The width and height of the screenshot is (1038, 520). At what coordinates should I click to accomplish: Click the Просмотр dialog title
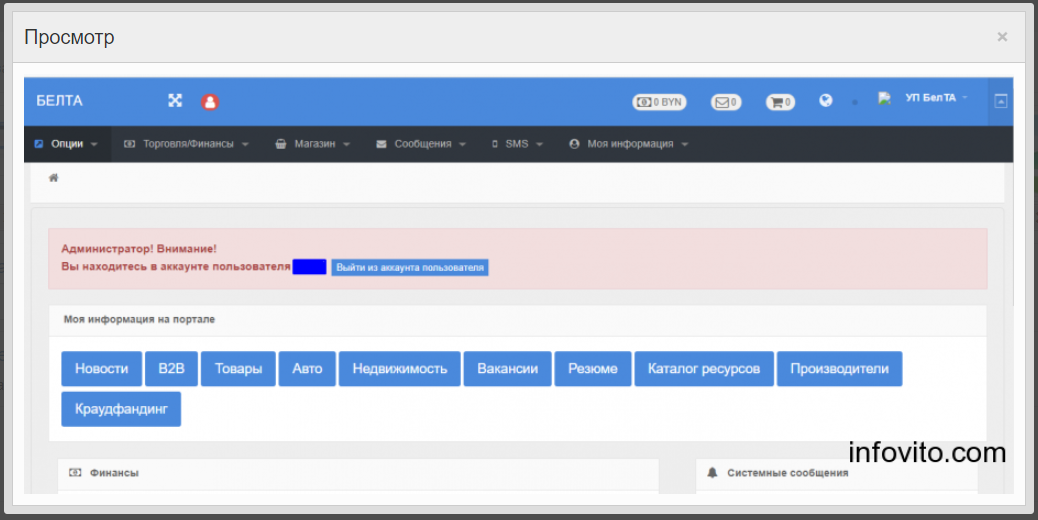pyautogui.click(x=69, y=37)
